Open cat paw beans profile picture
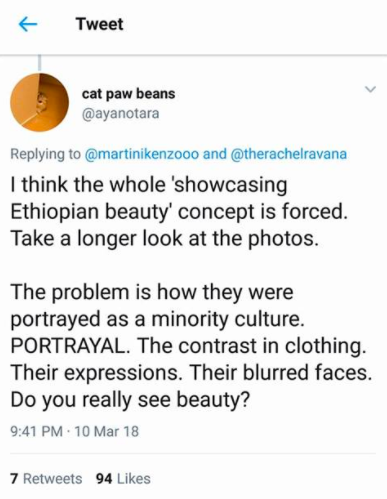 click(x=39, y=102)
